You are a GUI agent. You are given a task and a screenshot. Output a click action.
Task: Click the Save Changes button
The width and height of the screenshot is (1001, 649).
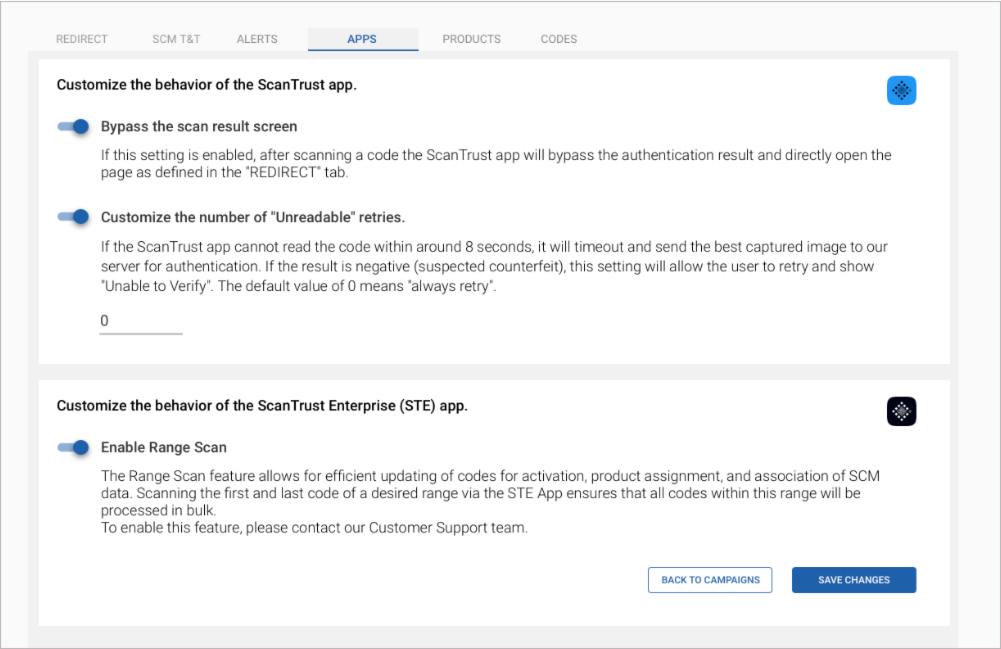854,580
